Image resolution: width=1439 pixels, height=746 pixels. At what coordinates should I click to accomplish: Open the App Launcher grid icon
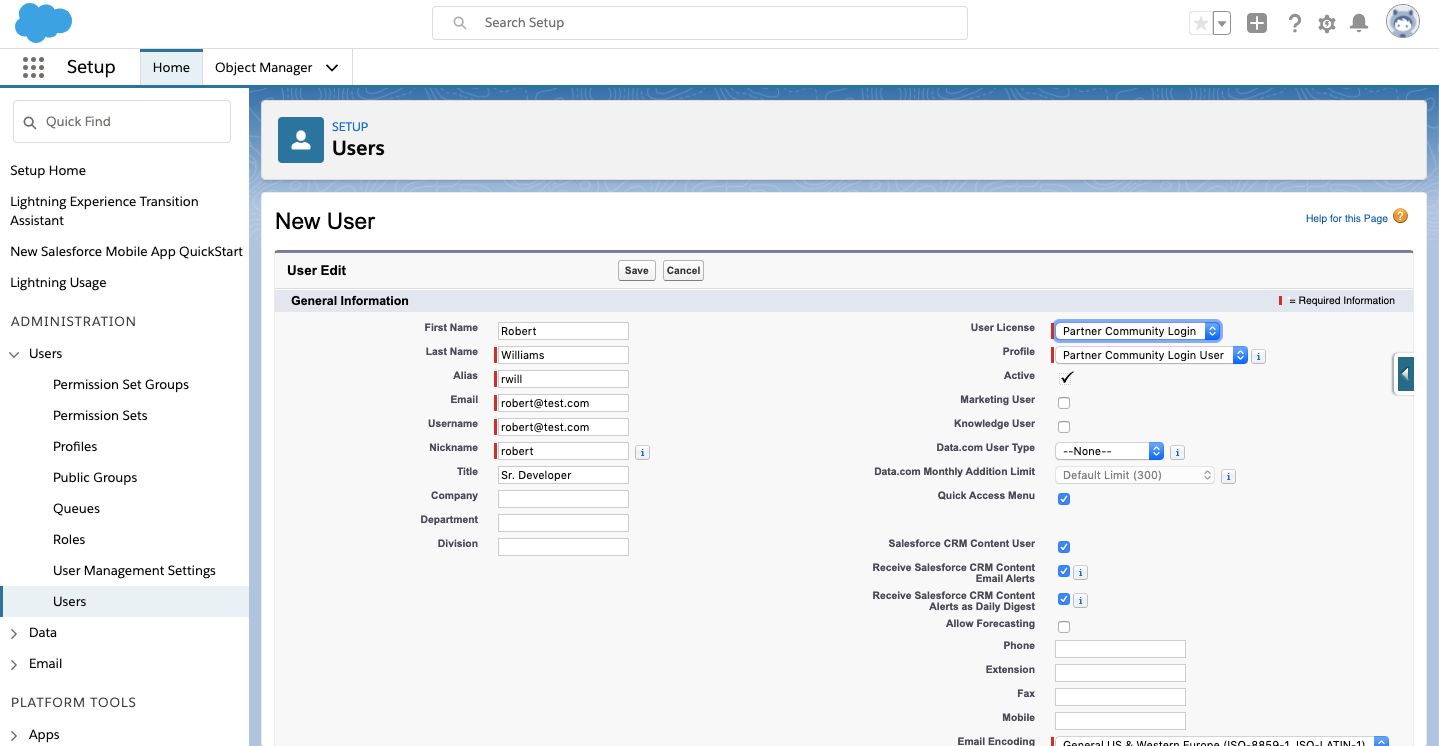[x=33, y=67]
